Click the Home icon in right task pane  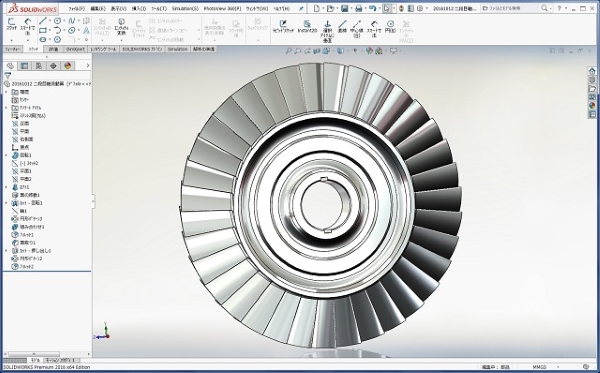tap(592, 71)
